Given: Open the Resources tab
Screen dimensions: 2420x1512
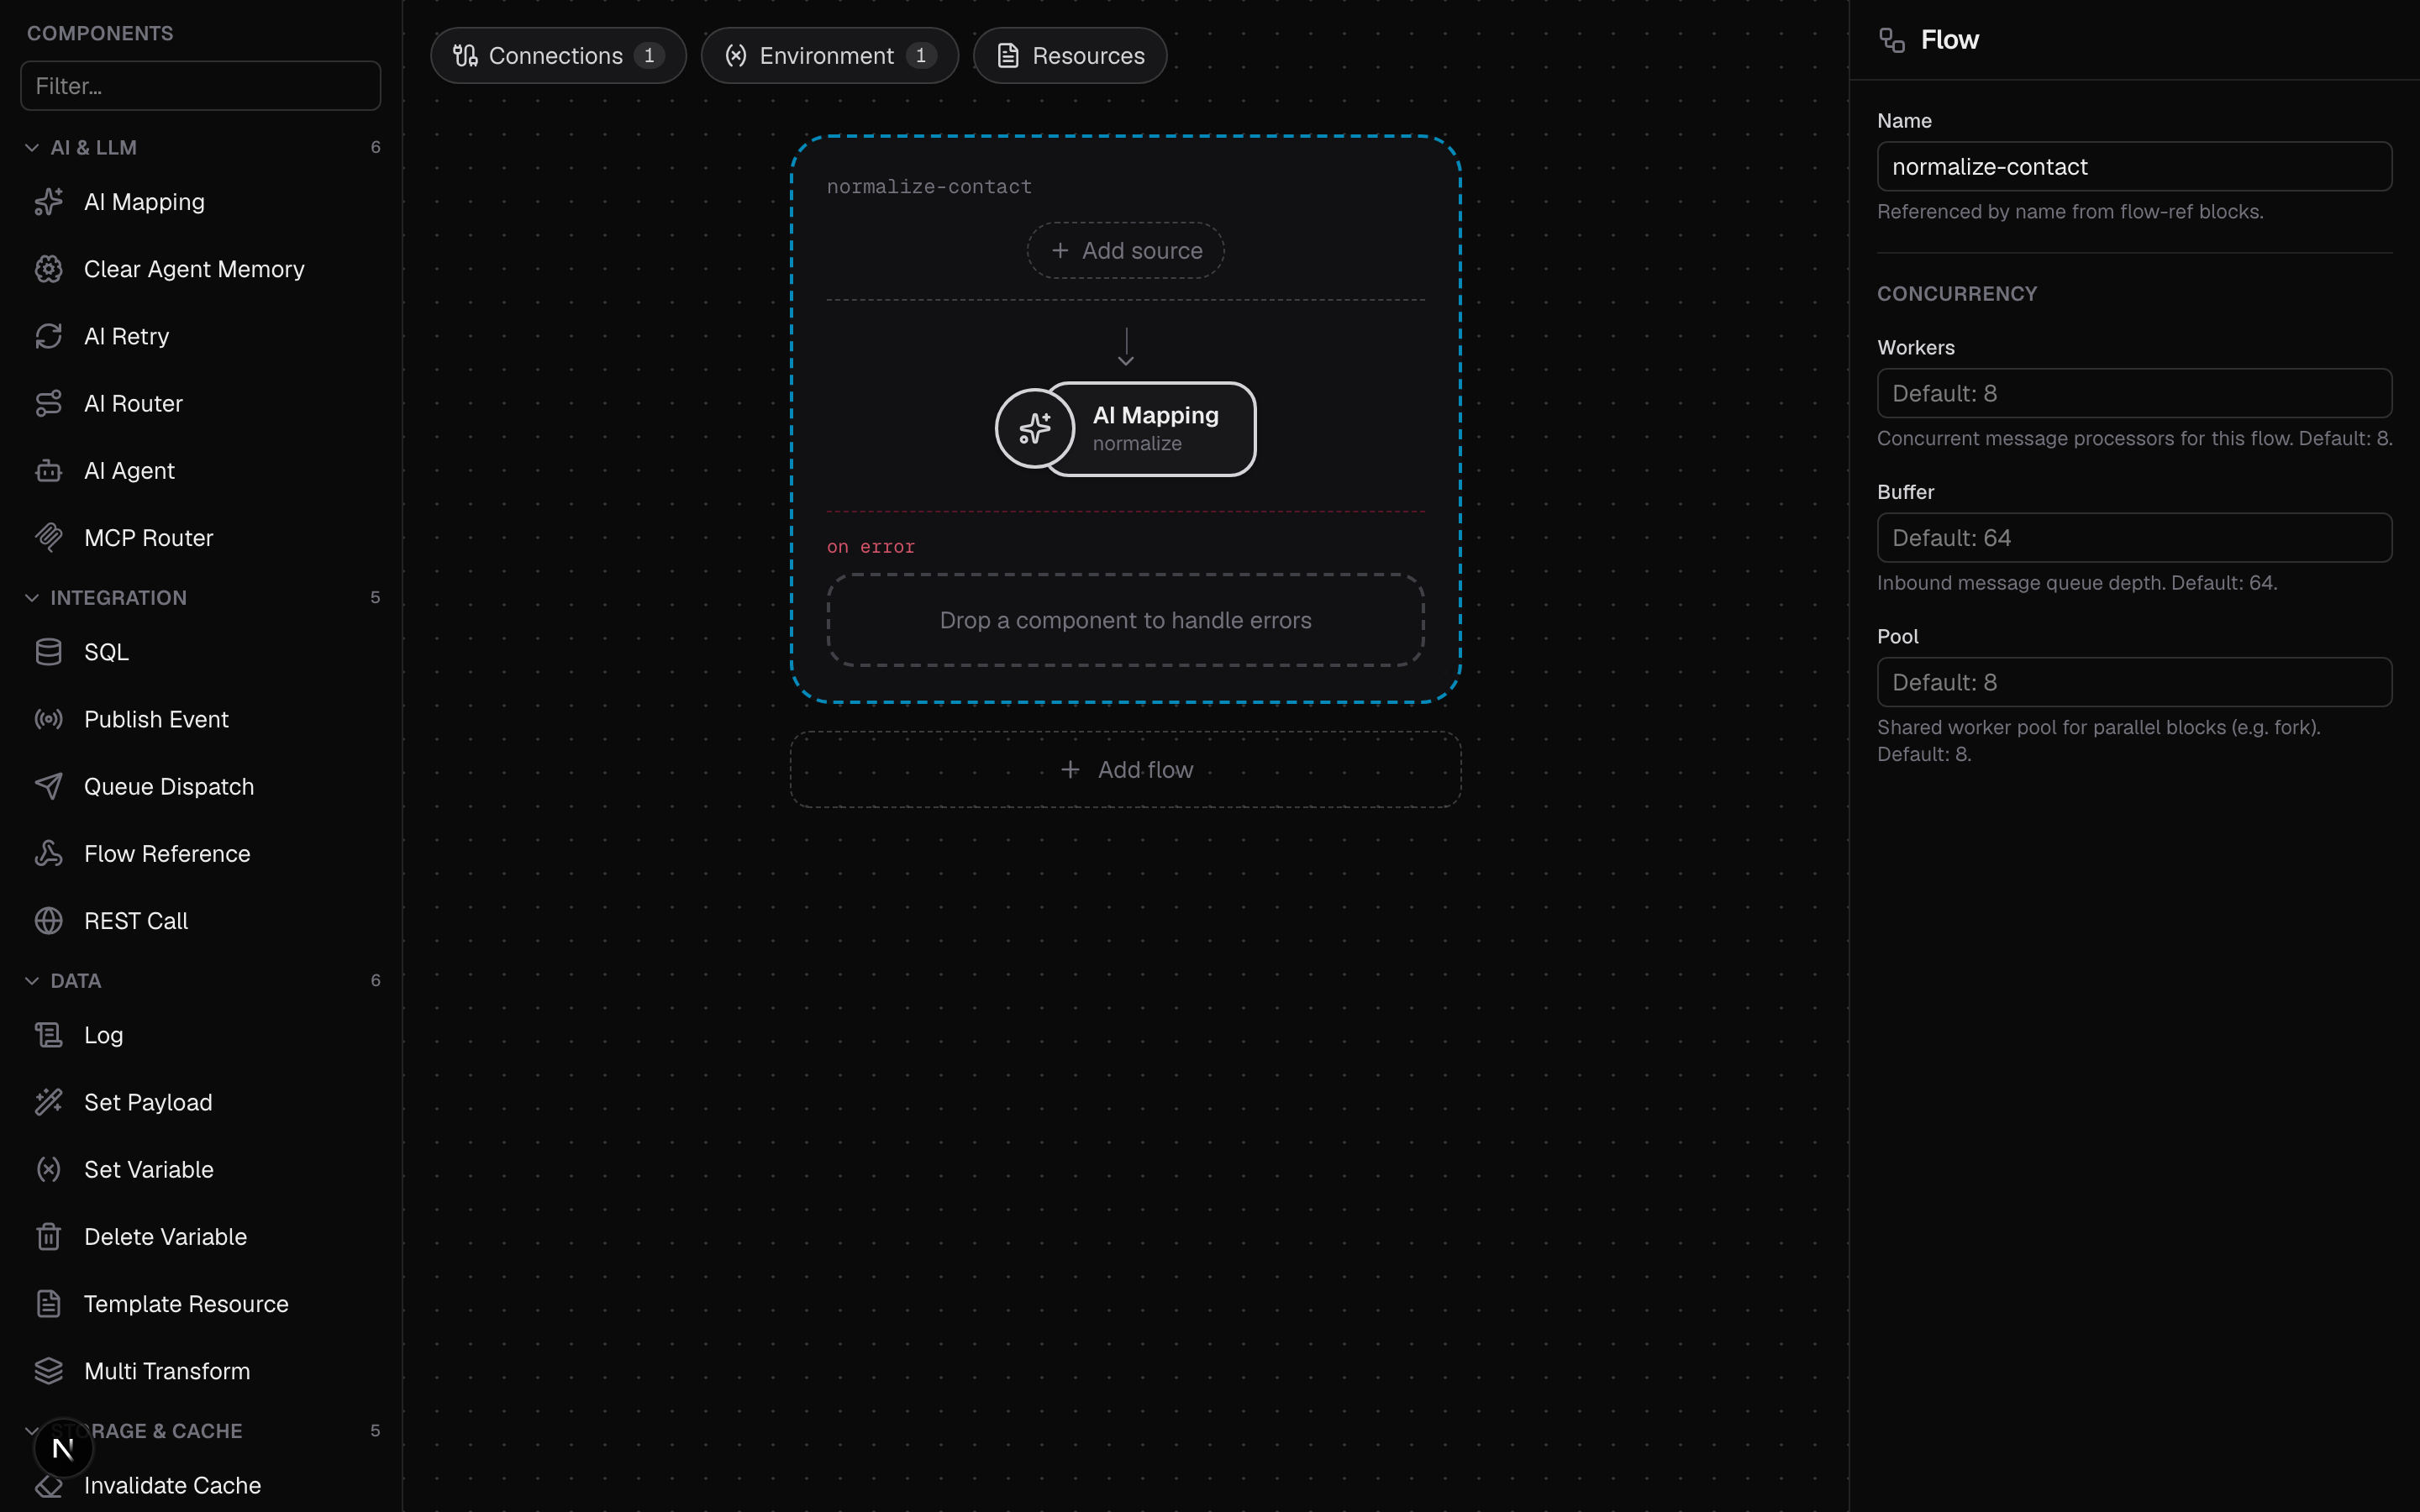Looking at the screenshot, I should pyautogui.click(x=1070, y=55).
